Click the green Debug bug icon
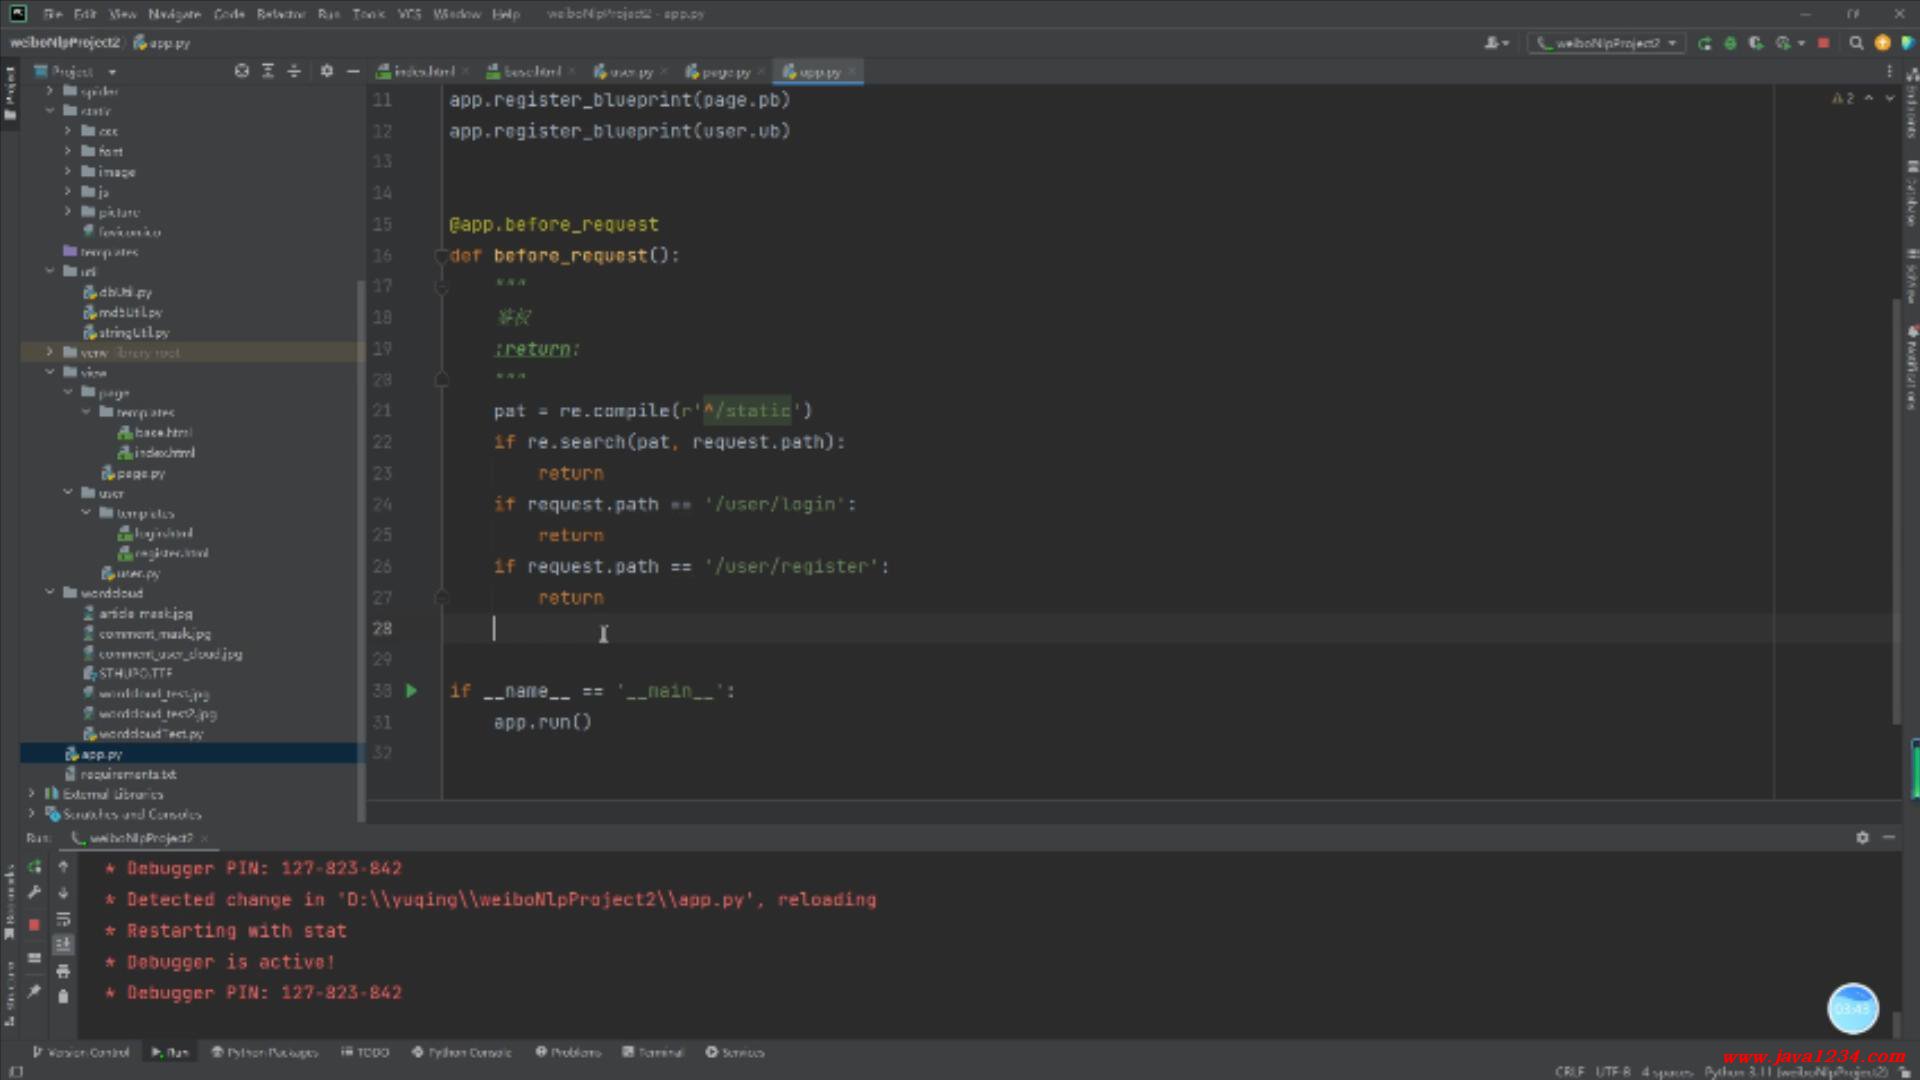This screenshot has height=1080, width=1920. (x=1730, y=43)
